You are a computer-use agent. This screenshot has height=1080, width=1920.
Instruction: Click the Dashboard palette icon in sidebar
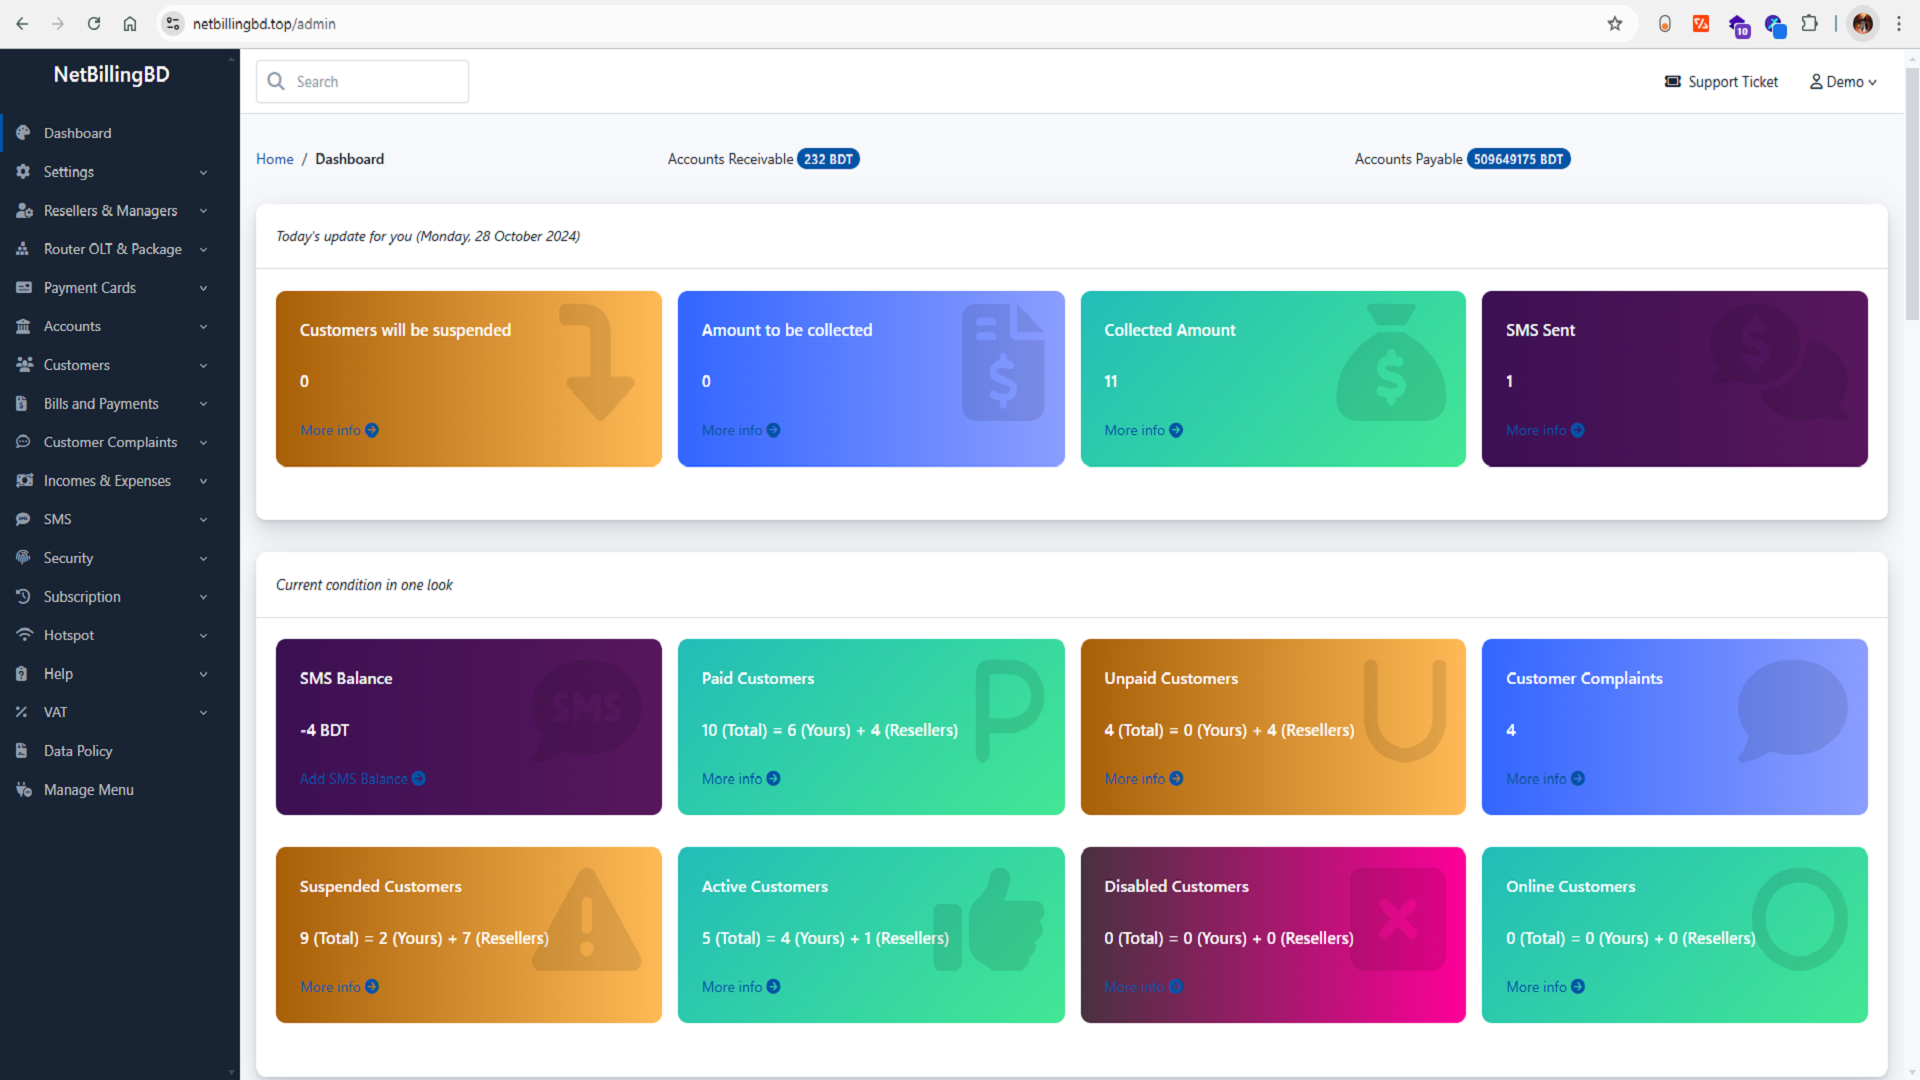click(23, 133)
